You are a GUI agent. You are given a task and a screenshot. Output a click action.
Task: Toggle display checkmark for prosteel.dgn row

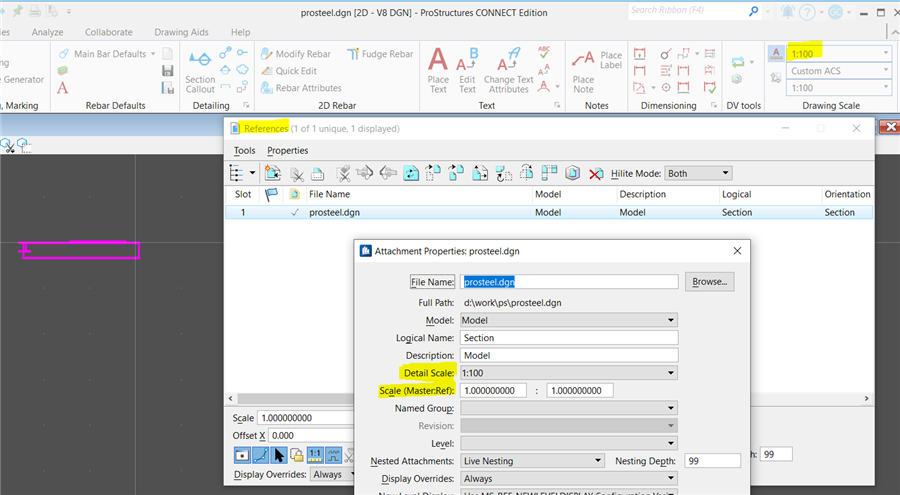point(294,212)
